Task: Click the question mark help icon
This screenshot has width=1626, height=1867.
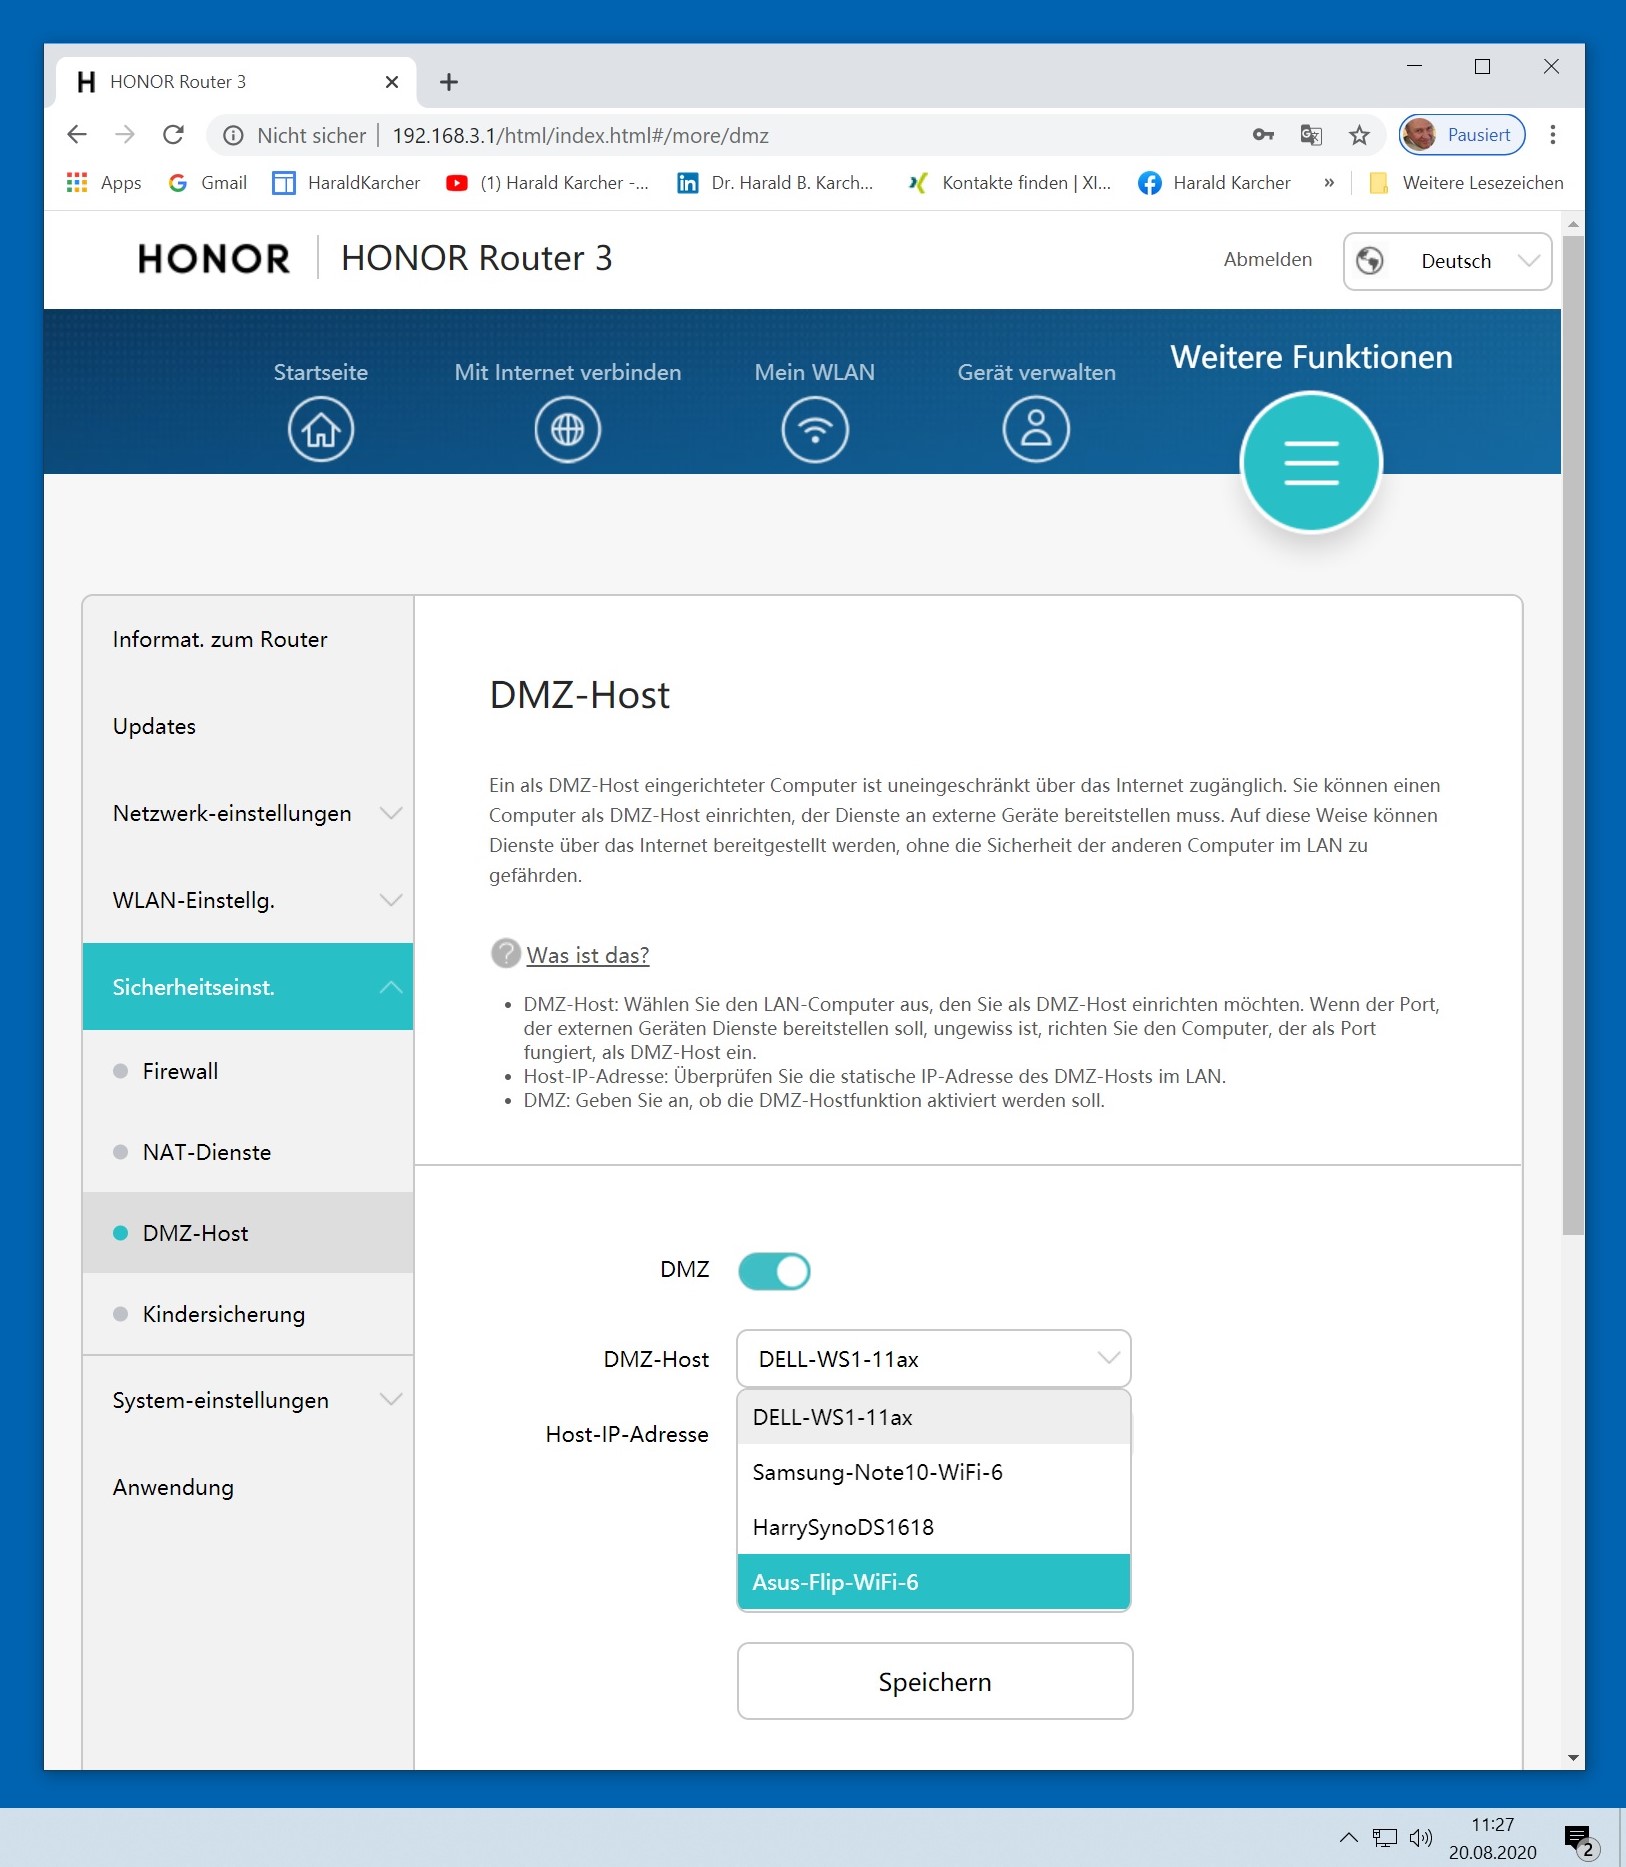Action: coord(506,954)
